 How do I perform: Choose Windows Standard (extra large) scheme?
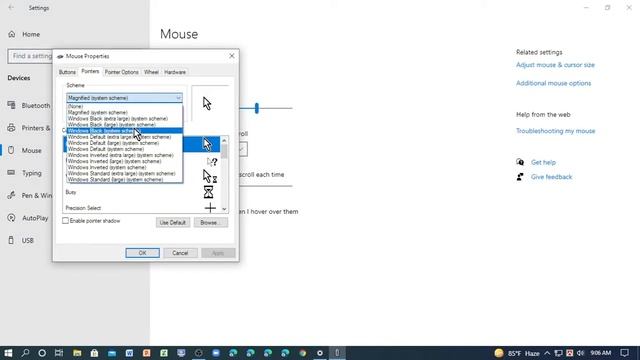click(x=124, y=174)
